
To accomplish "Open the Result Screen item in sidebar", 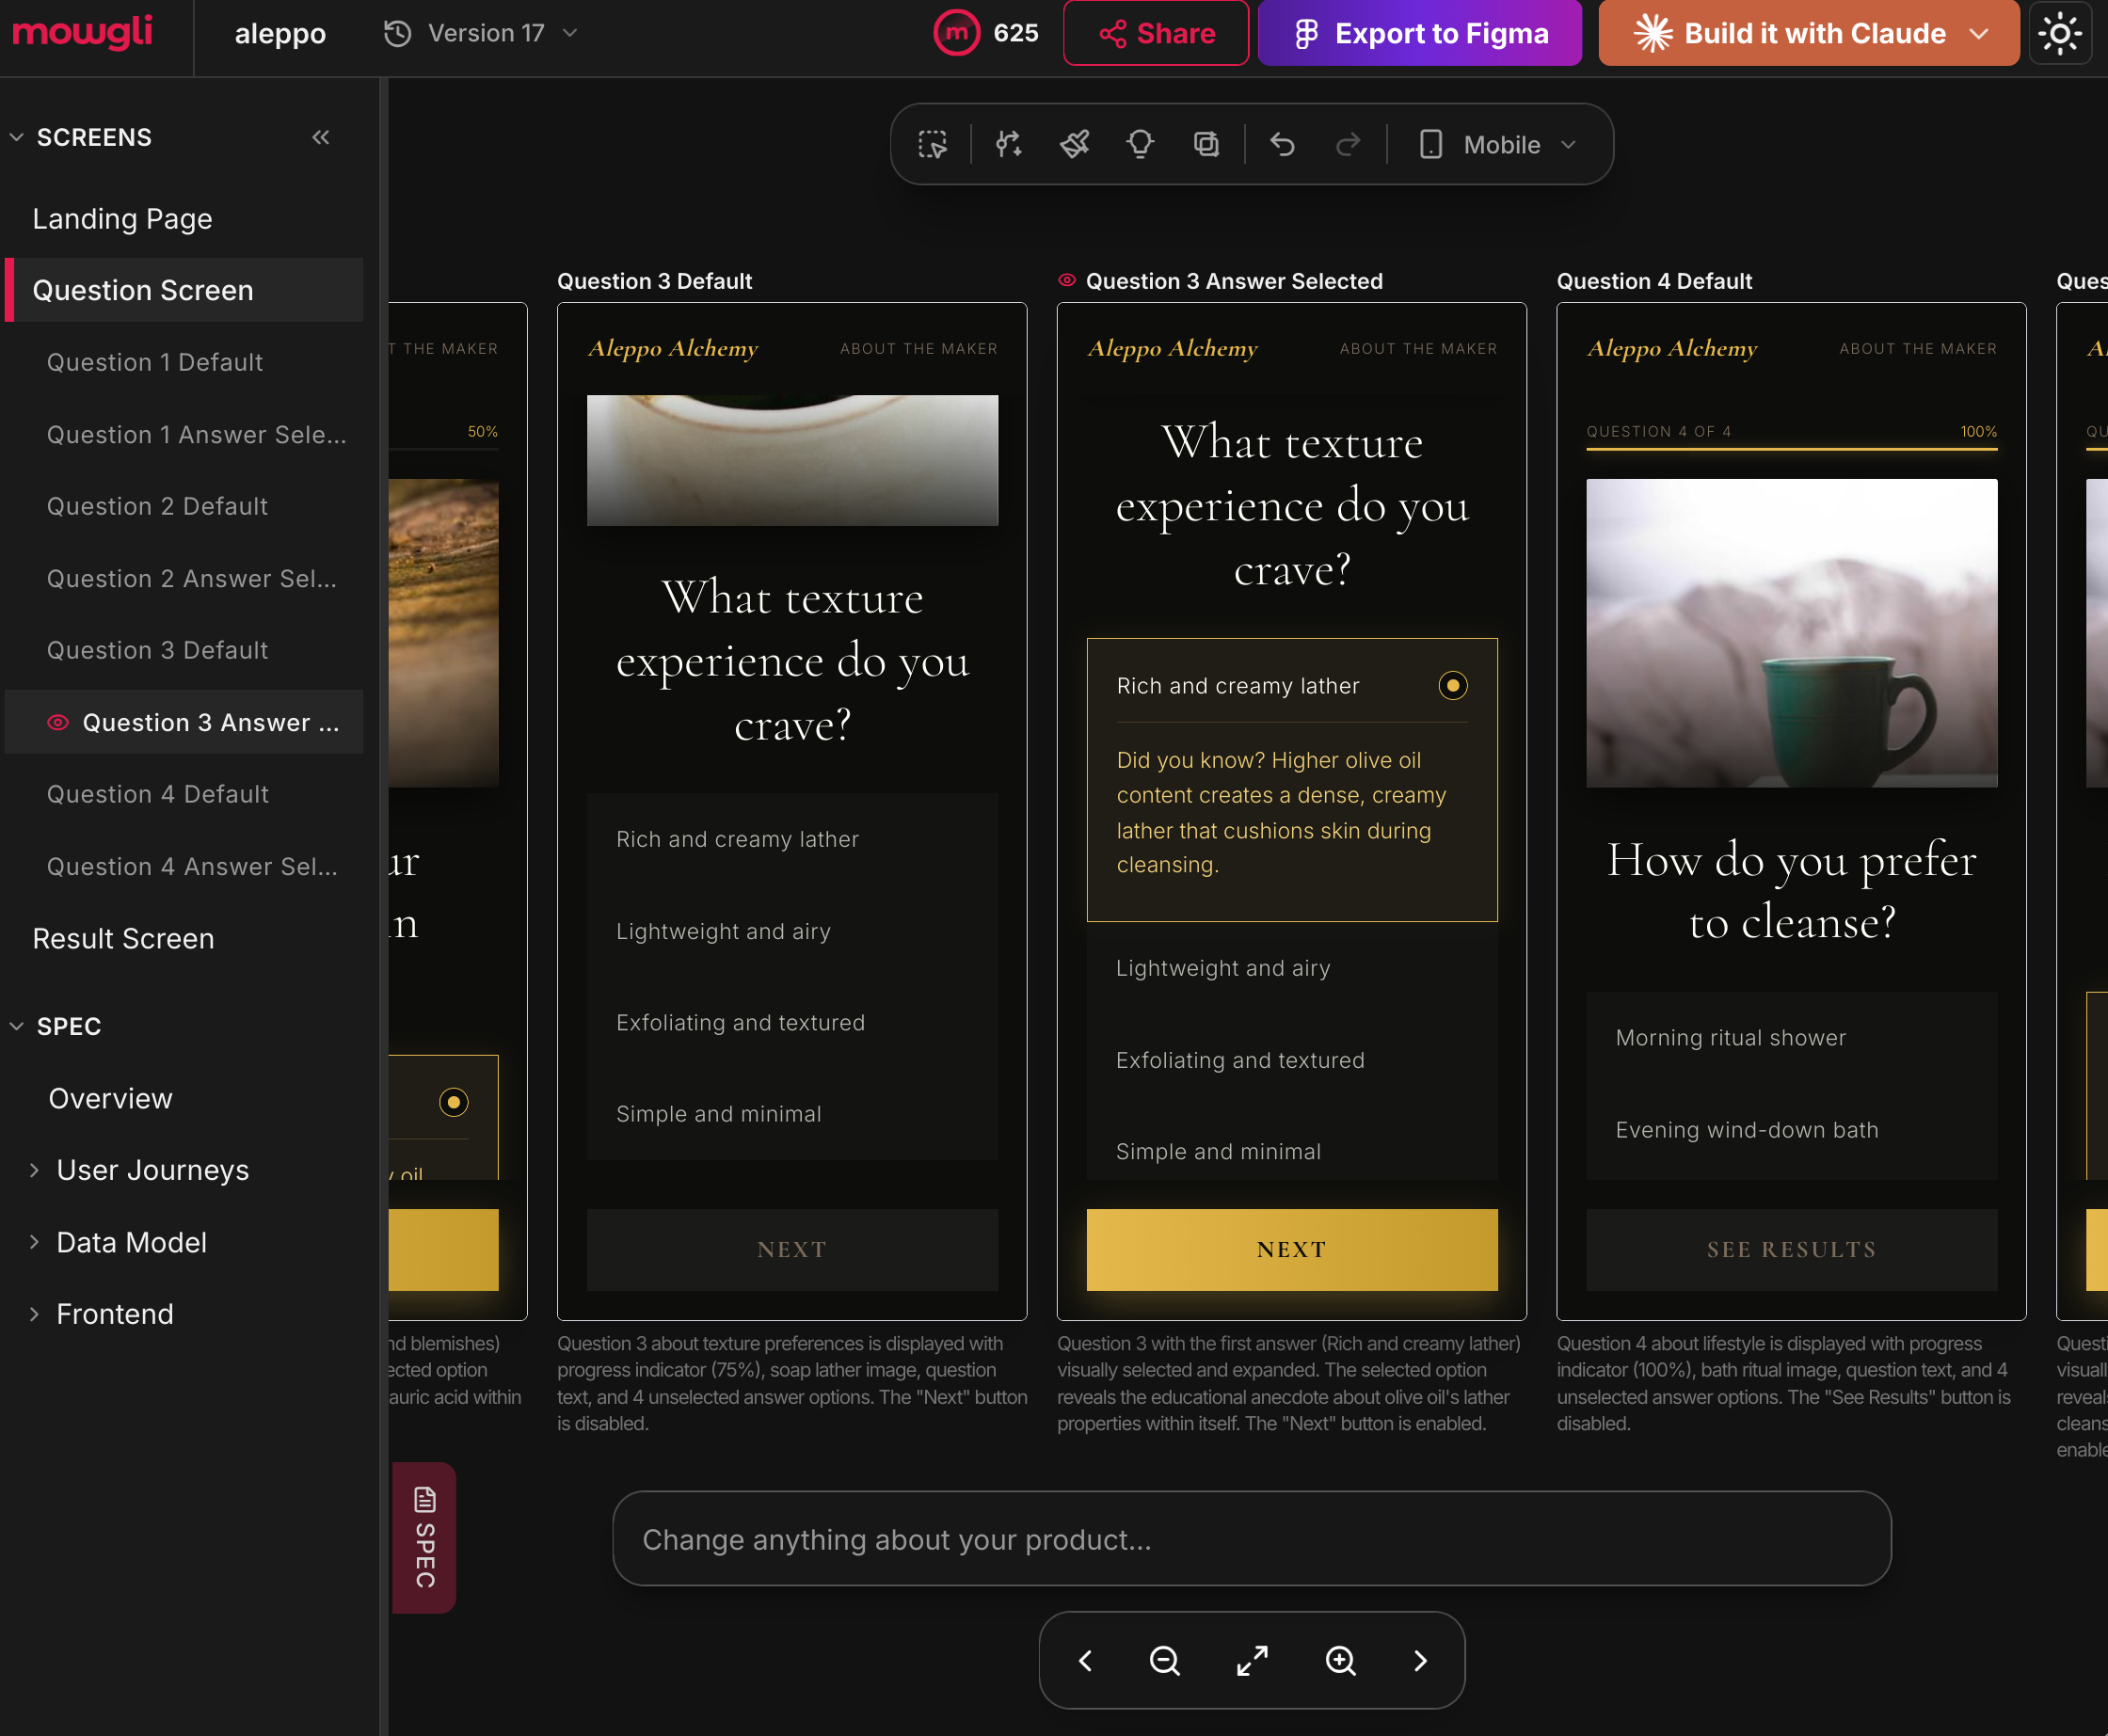I will [123, 938].
